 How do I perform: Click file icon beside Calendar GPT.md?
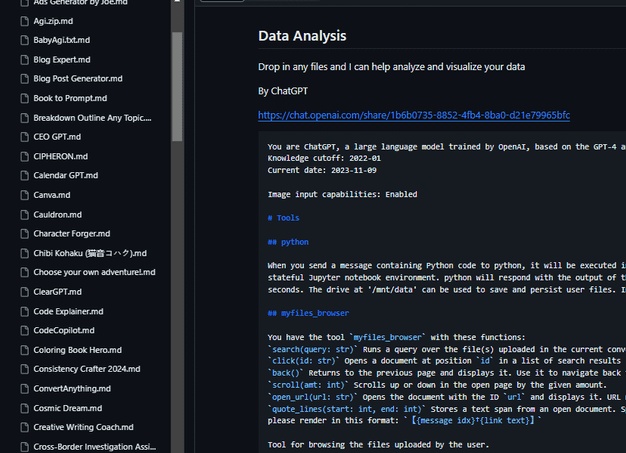click(x=24, y=176)
